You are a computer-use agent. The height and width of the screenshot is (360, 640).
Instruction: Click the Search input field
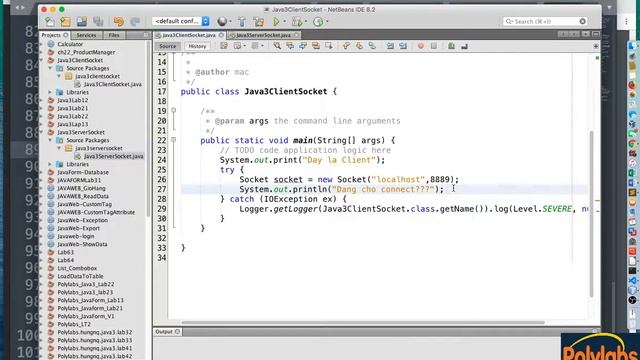(544, 21)
